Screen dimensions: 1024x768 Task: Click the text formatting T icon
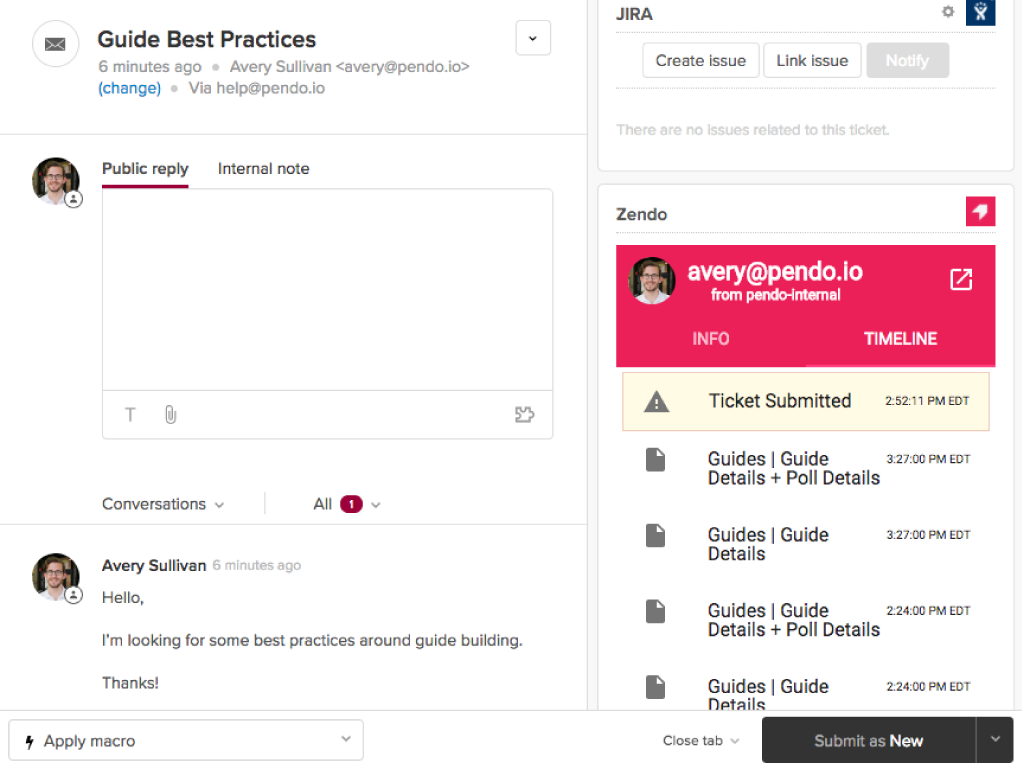click(x=130, y=415)
